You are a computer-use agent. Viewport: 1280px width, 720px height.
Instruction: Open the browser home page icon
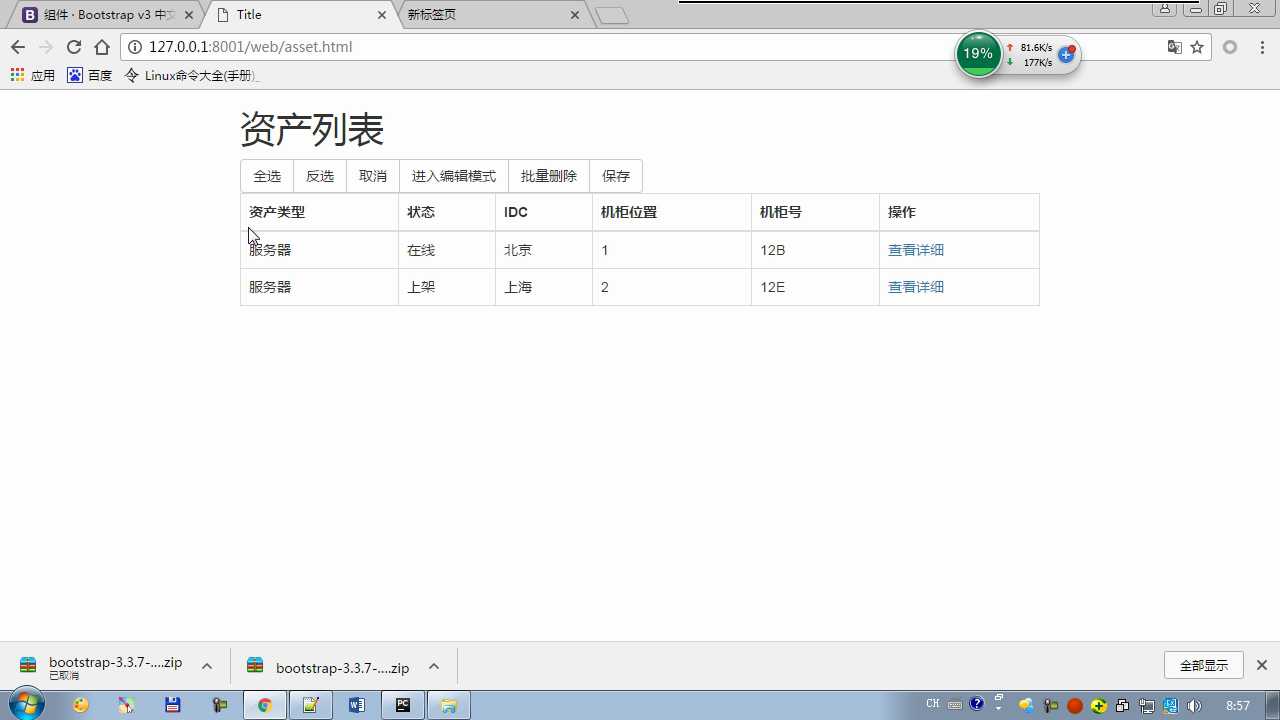coord(102,47)
